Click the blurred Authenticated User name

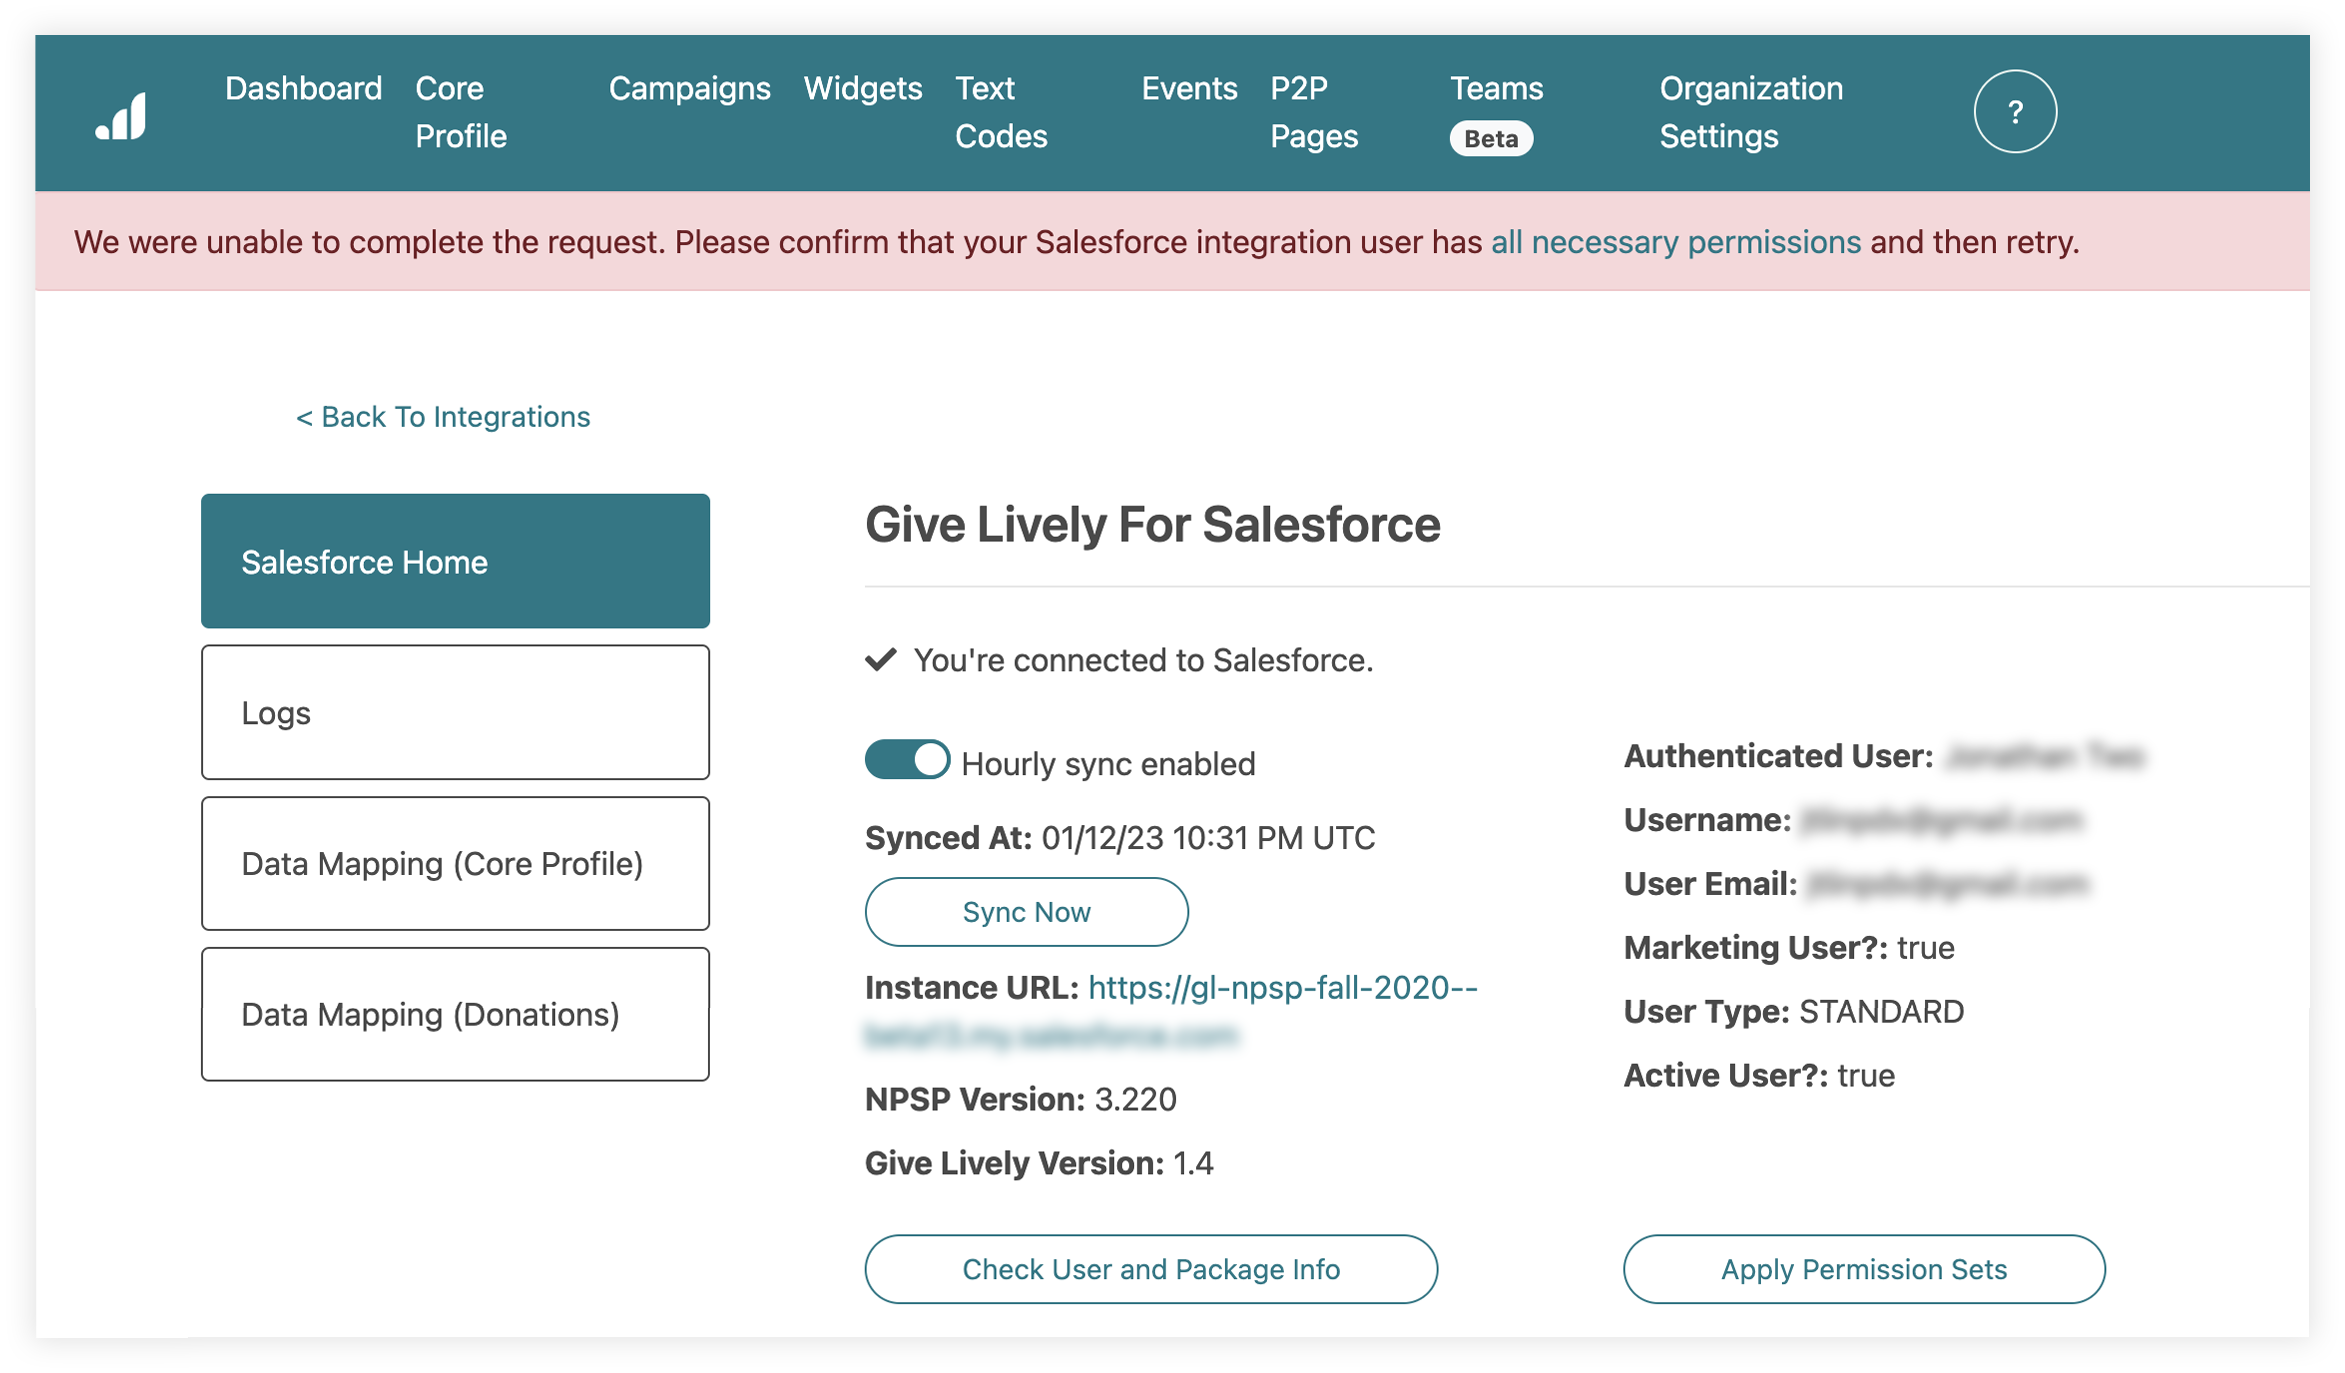coord(2045,756)
